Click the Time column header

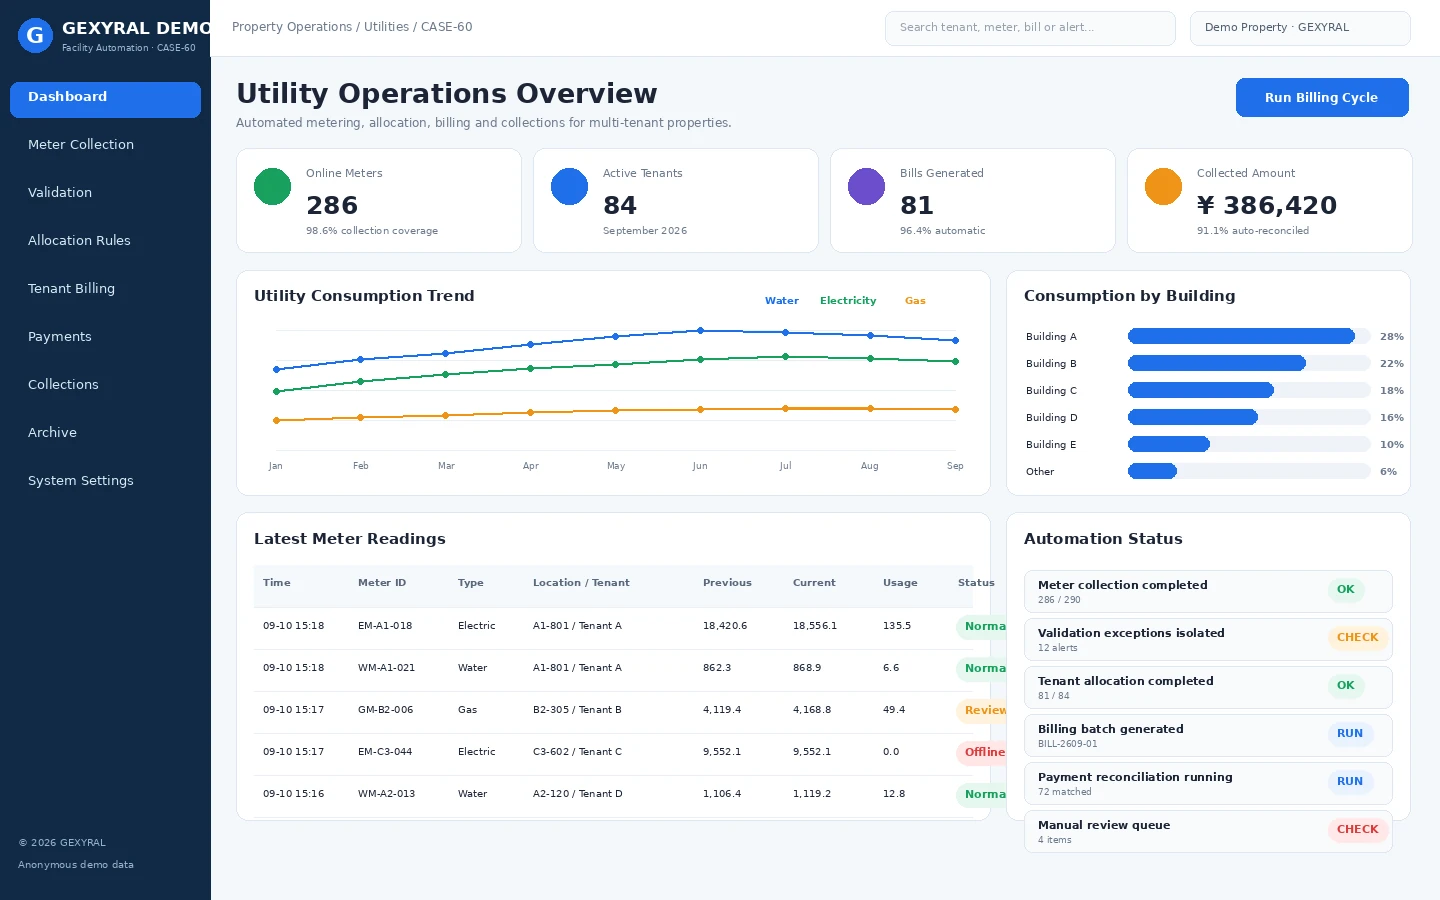[277, 583]
